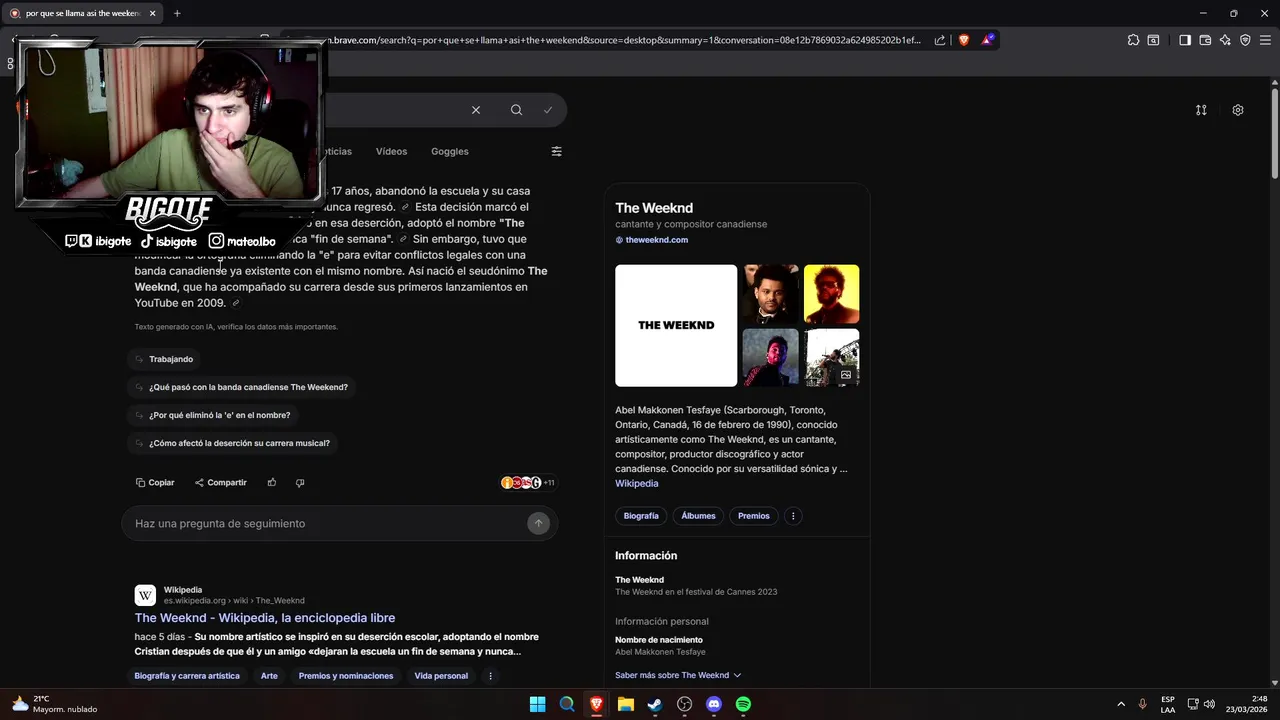Open Windows Start menu
1280x720 pixels.
coord(538,704)
